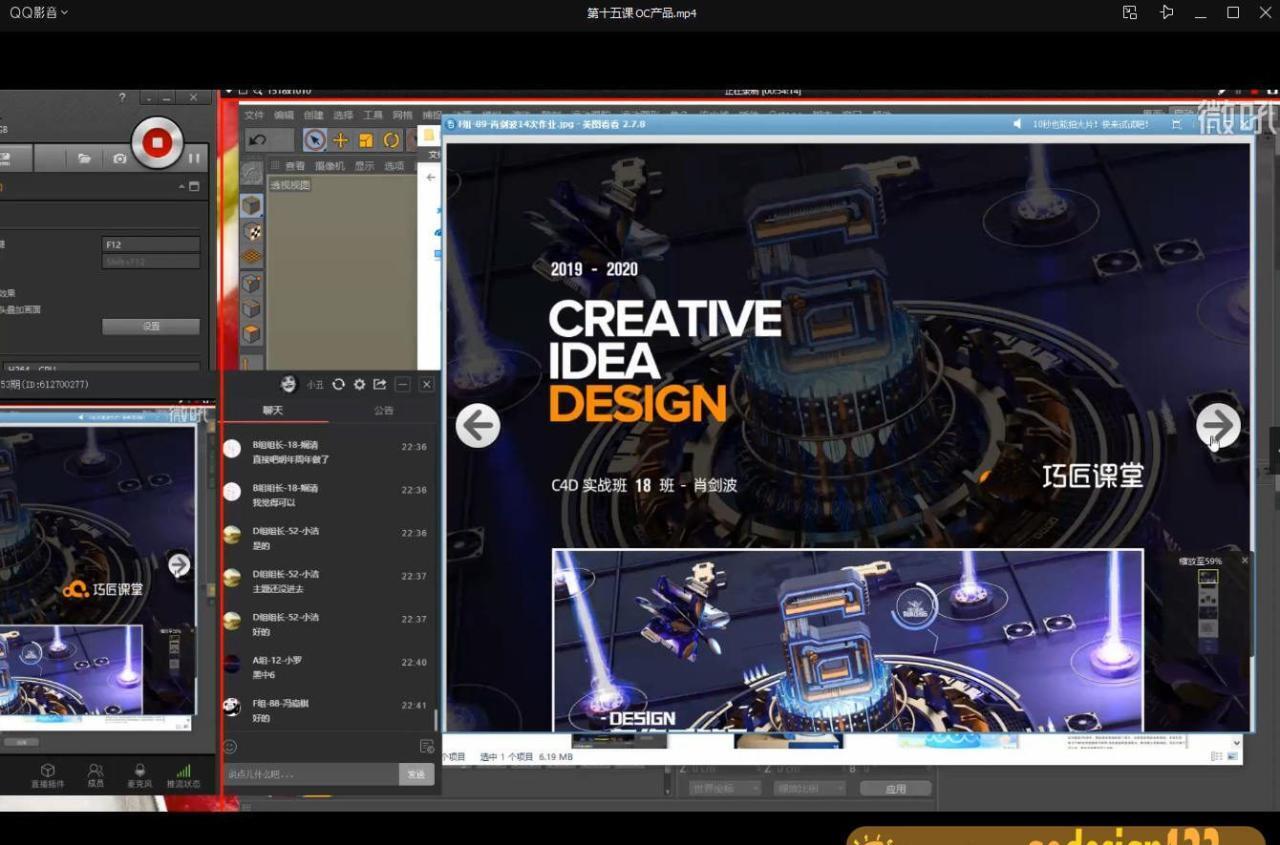Click the QQ影音 mini-mode window icon
The width and height of the screenshot is (1280, 845).
pyautogui.click(x=1130, y=13)
